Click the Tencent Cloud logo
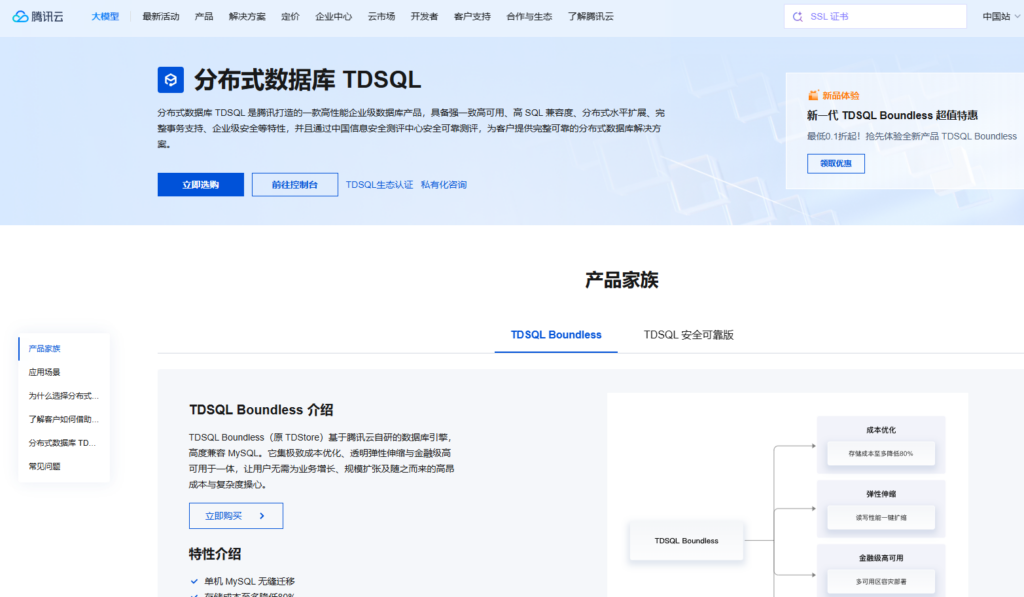The height and width of the screenshot is (597, 1024). tap(38, 16)
